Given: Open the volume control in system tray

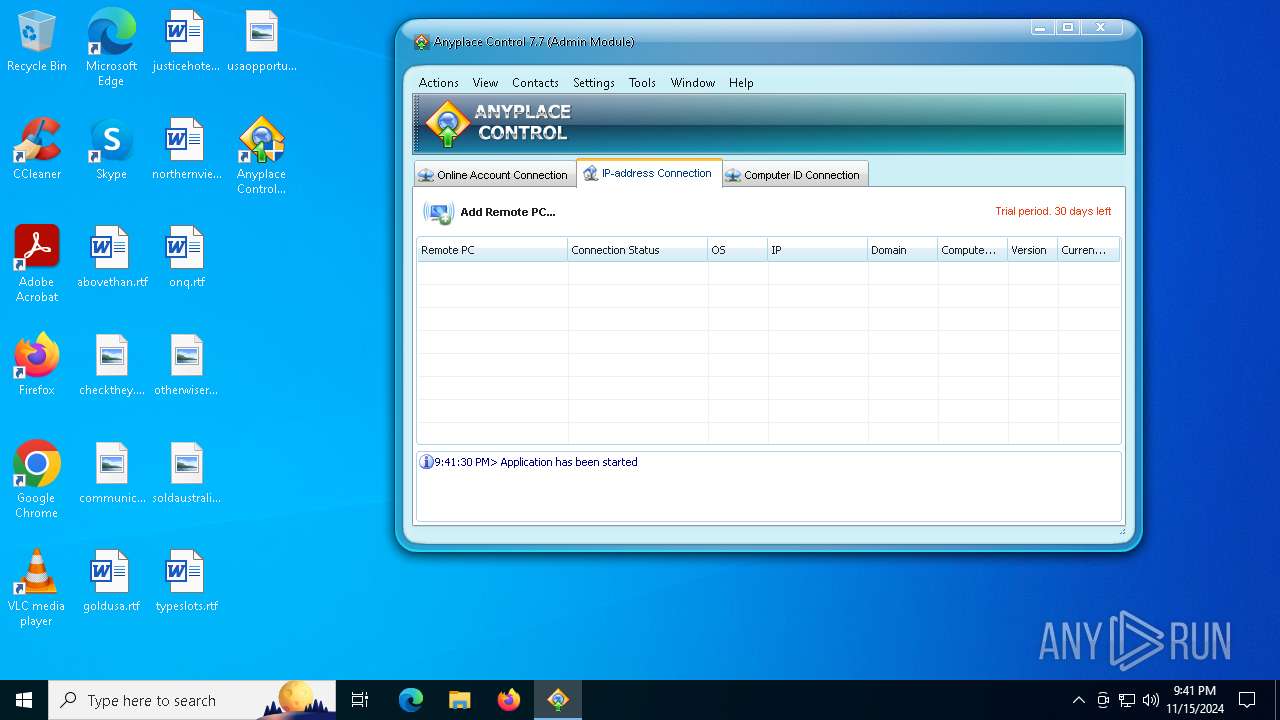Looking at the screenshot, I should click(1150, 700).
